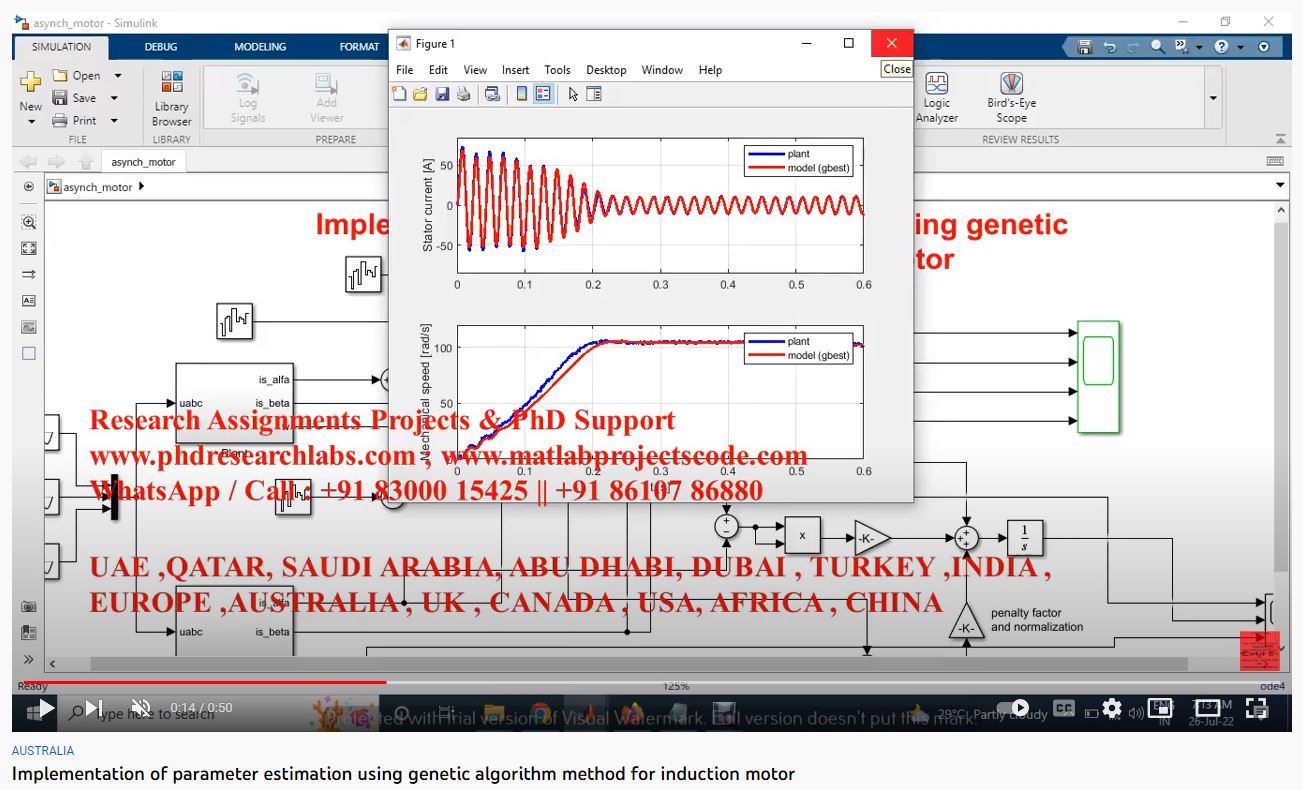Toggle closed captions CC
Image resolution: width=1303 pixels, height=790 pixels.
(x=1064, y=709)
